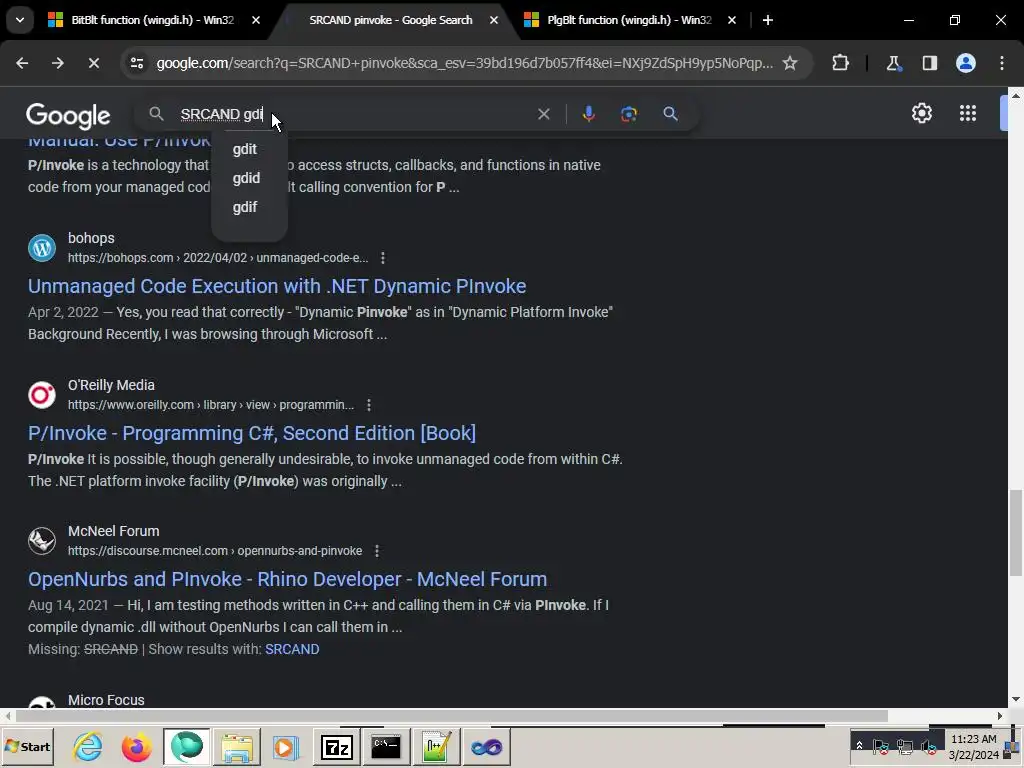The height and width of the screenshot is (768, 1024).
Task: Open the Chrome profile avatar
Action: [x=966, y=63]
